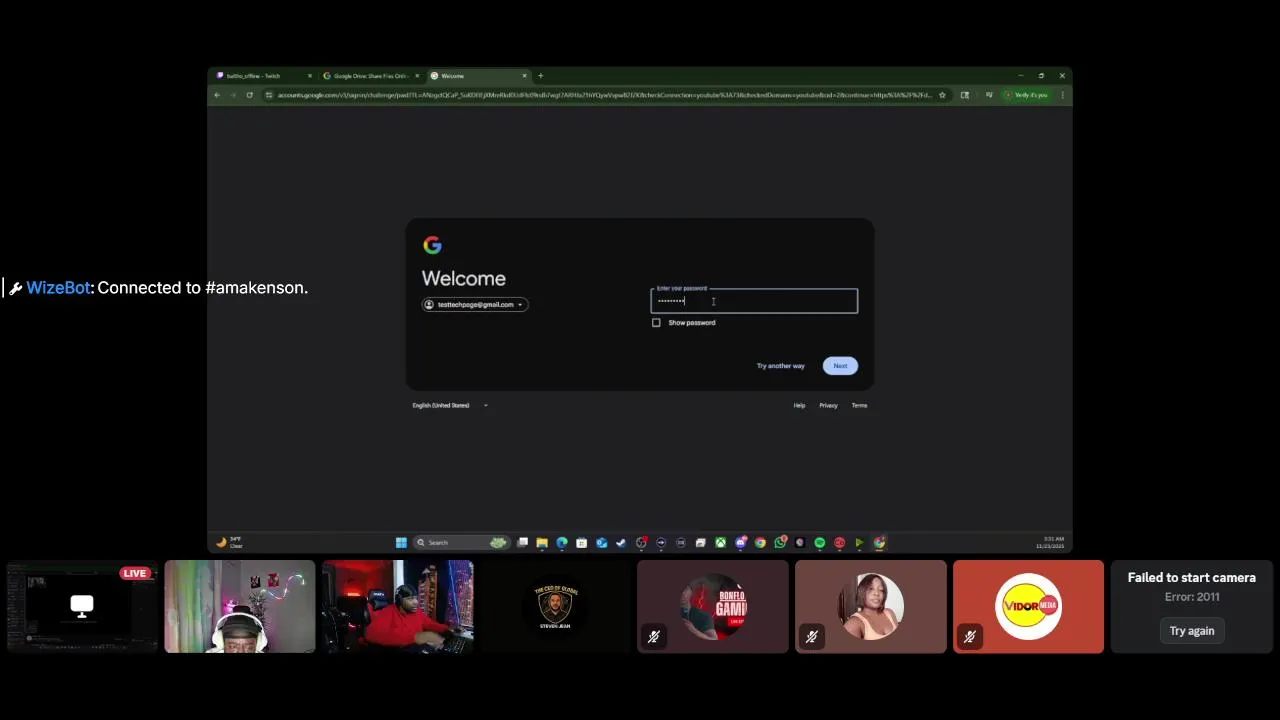Click the WizeBot name in chat overlay

pyautogui.click(x=58, y=288)
